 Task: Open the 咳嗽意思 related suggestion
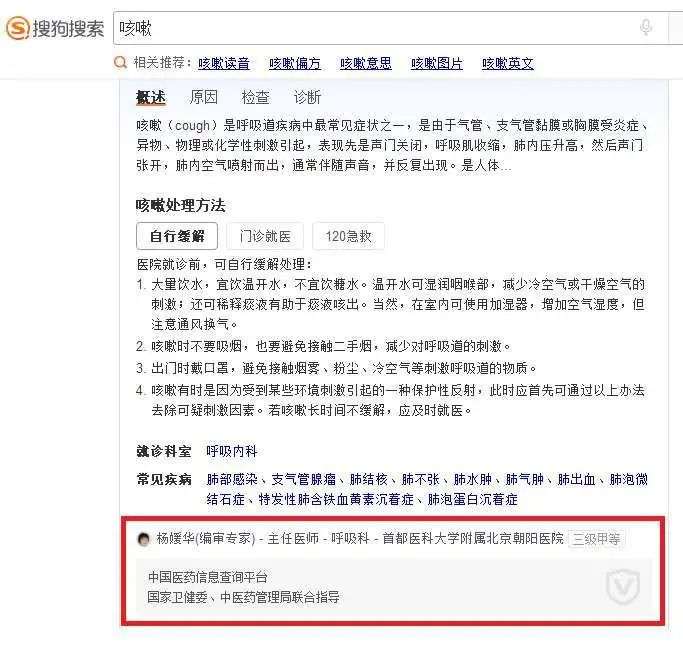click(365, 63)
